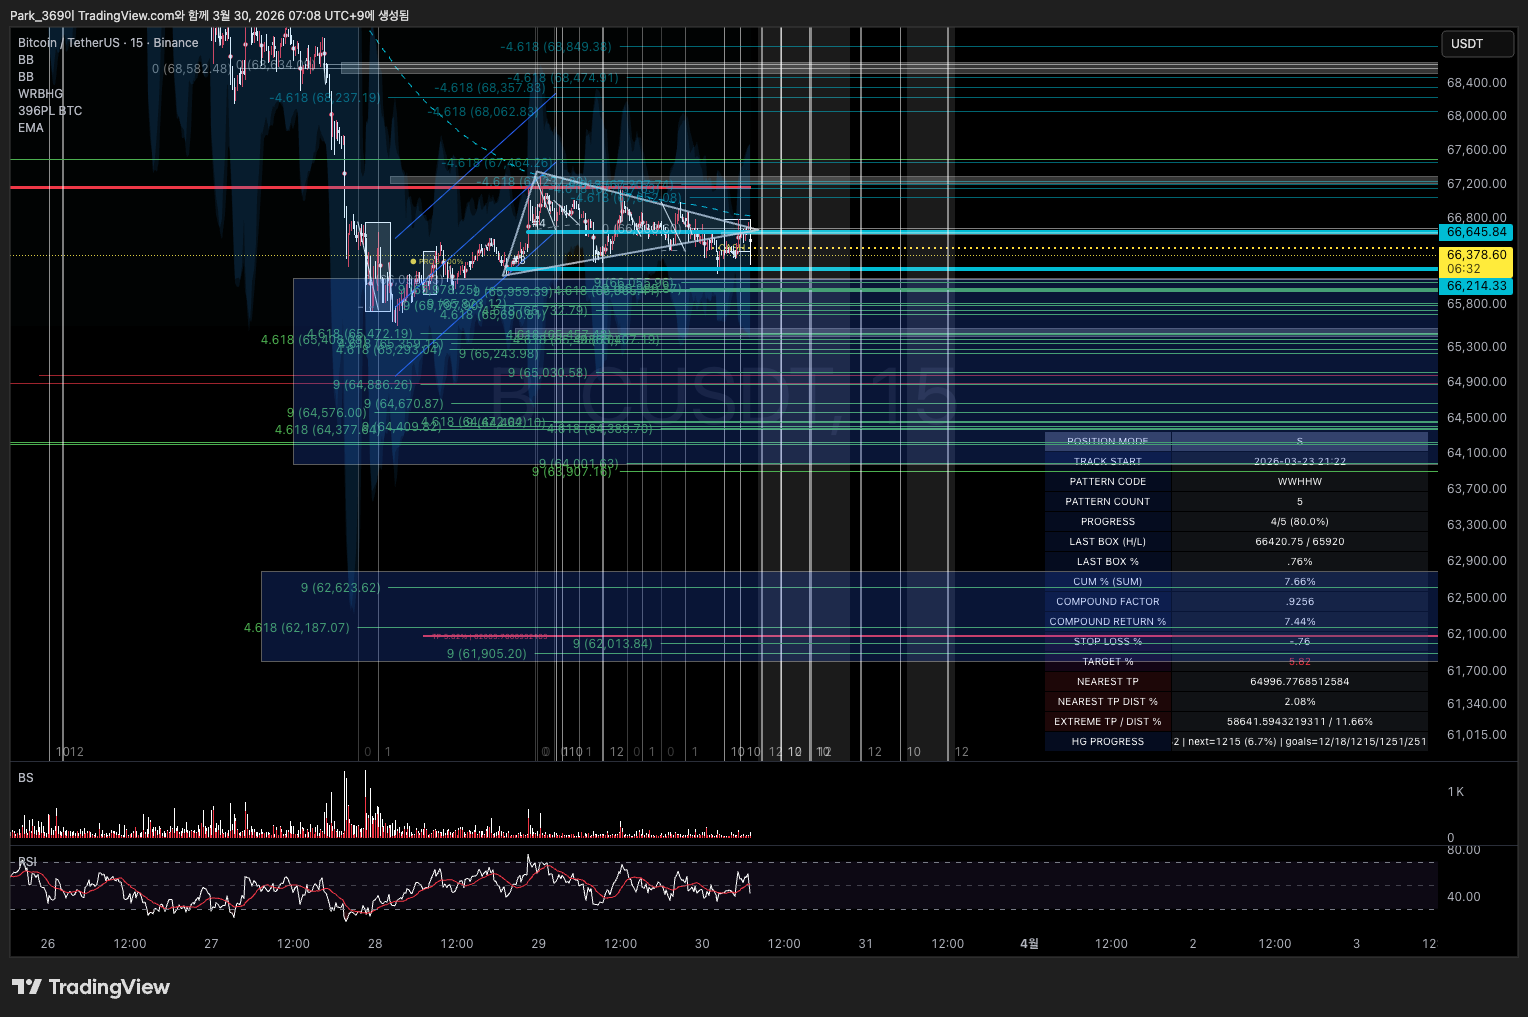Screen dimensions: 1528x1017
Task: Click the 64996.7768512584 value
Action: click(x=1300, y=682)
